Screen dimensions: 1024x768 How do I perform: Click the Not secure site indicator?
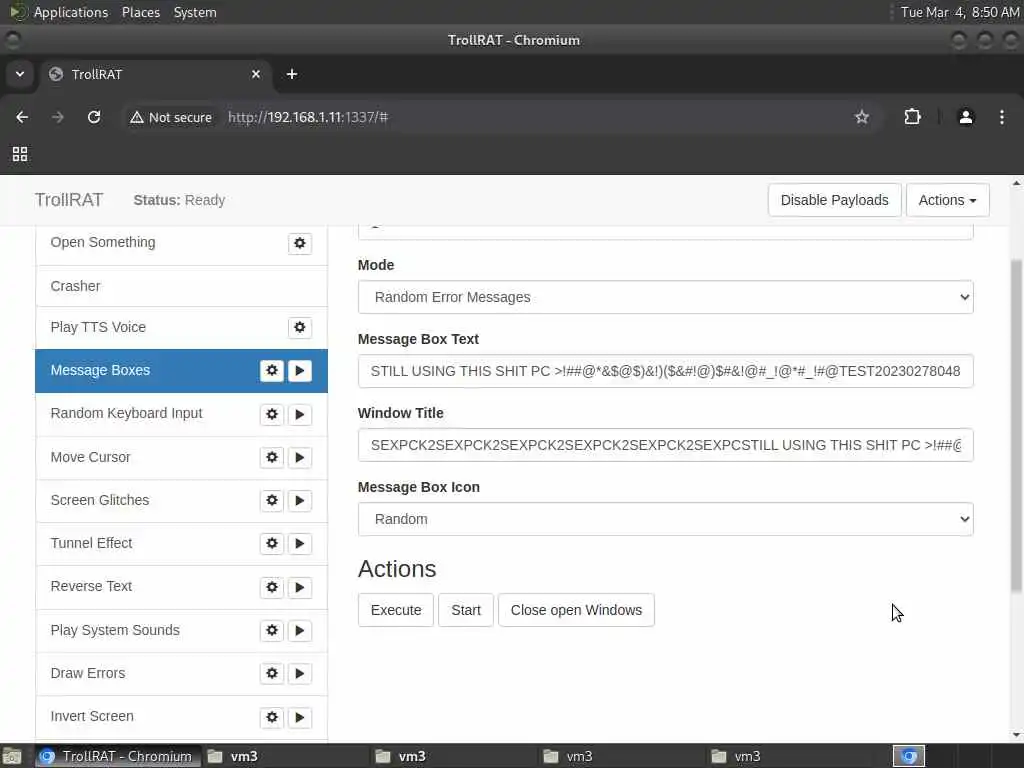coord(171,117)
